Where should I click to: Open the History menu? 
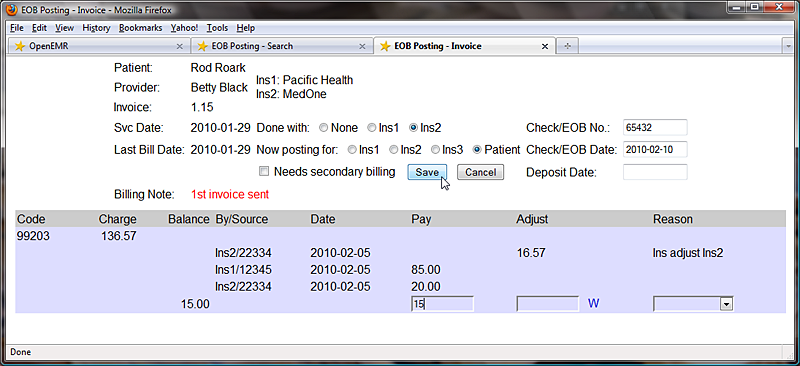(96, 28)
